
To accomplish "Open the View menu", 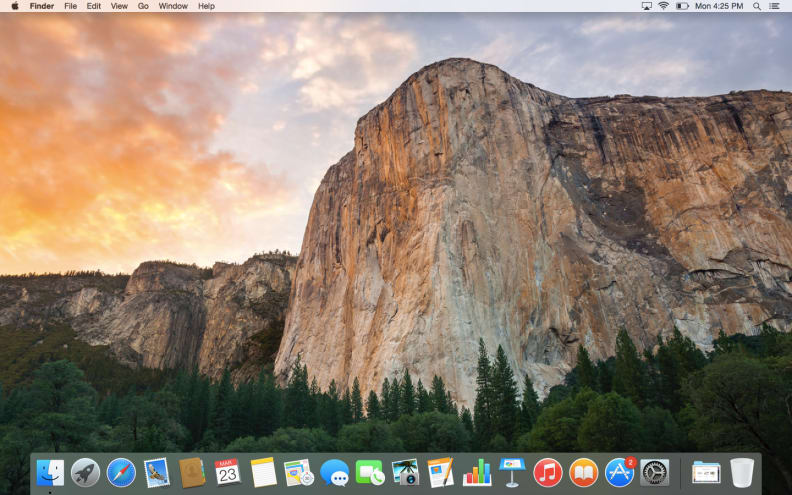I will [119, 6].
